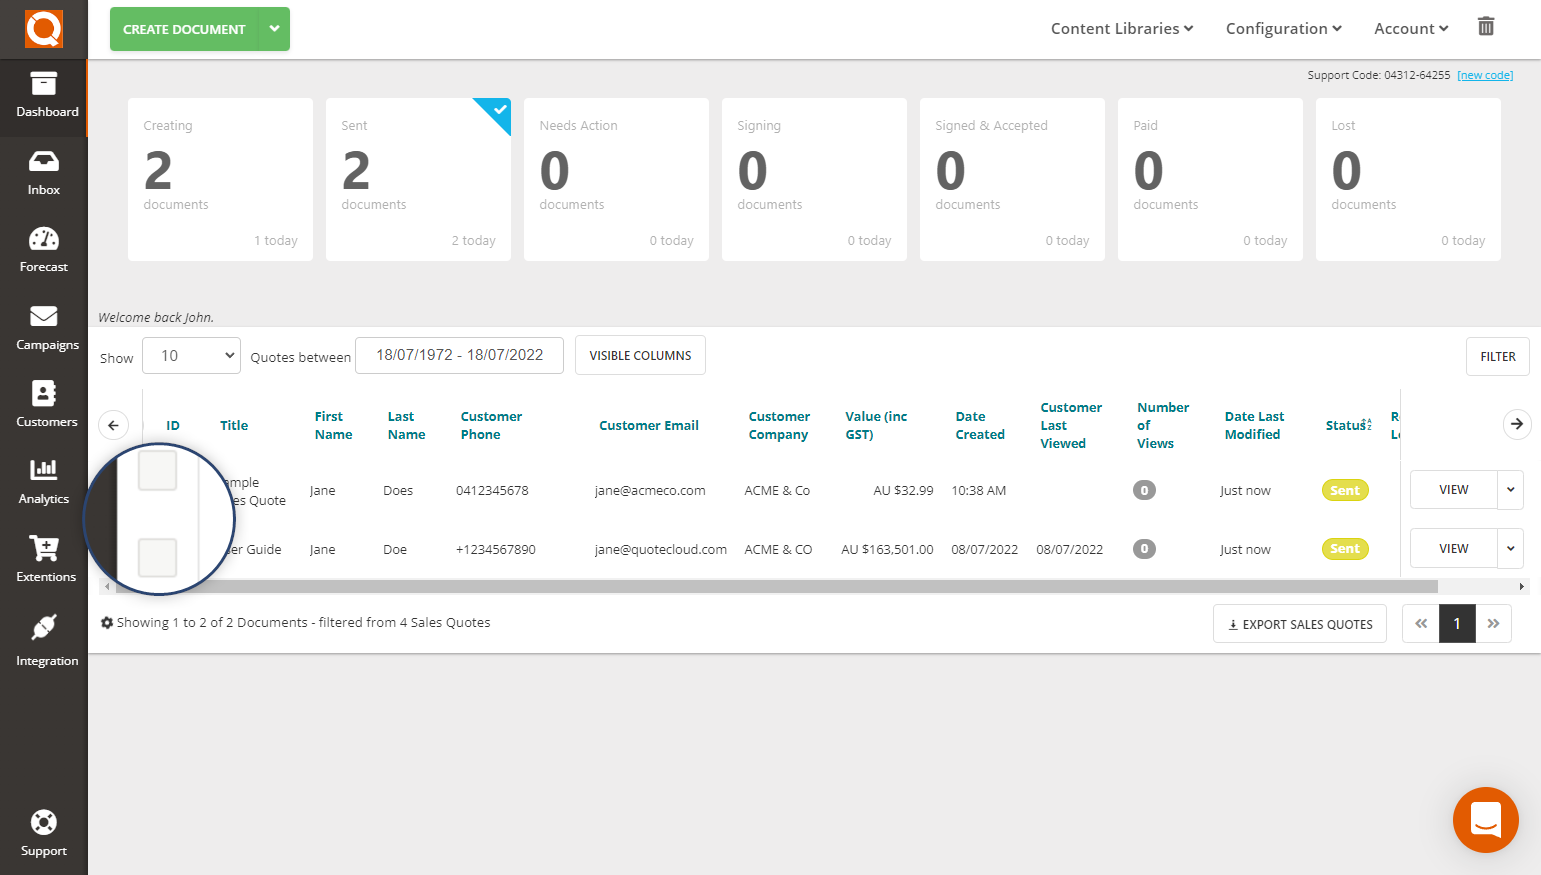The width and height of the screenshot is (1541, 875).
Task: Navigate to the Customers section
Action: [43, 404]
